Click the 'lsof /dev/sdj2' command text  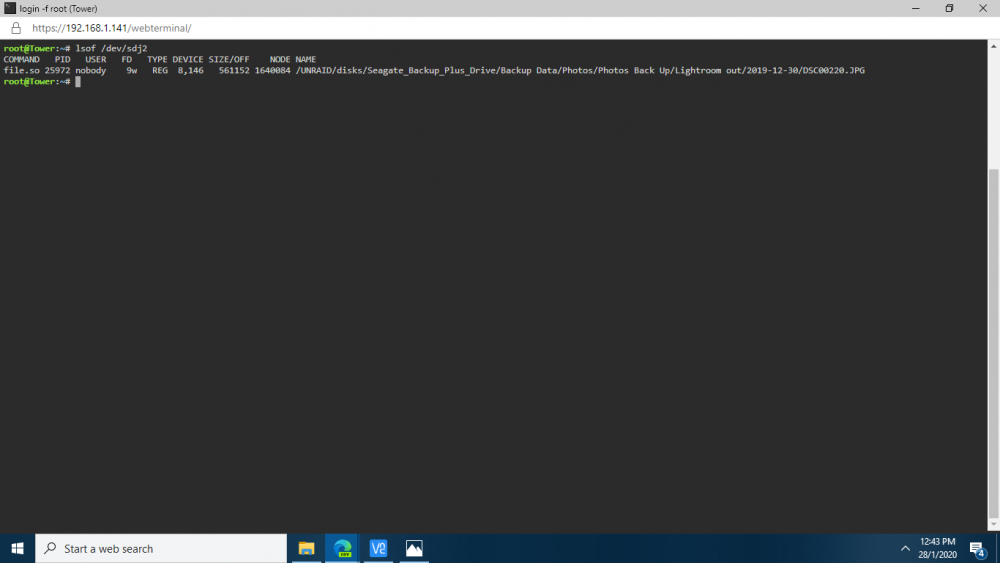(x=112, y=48)
